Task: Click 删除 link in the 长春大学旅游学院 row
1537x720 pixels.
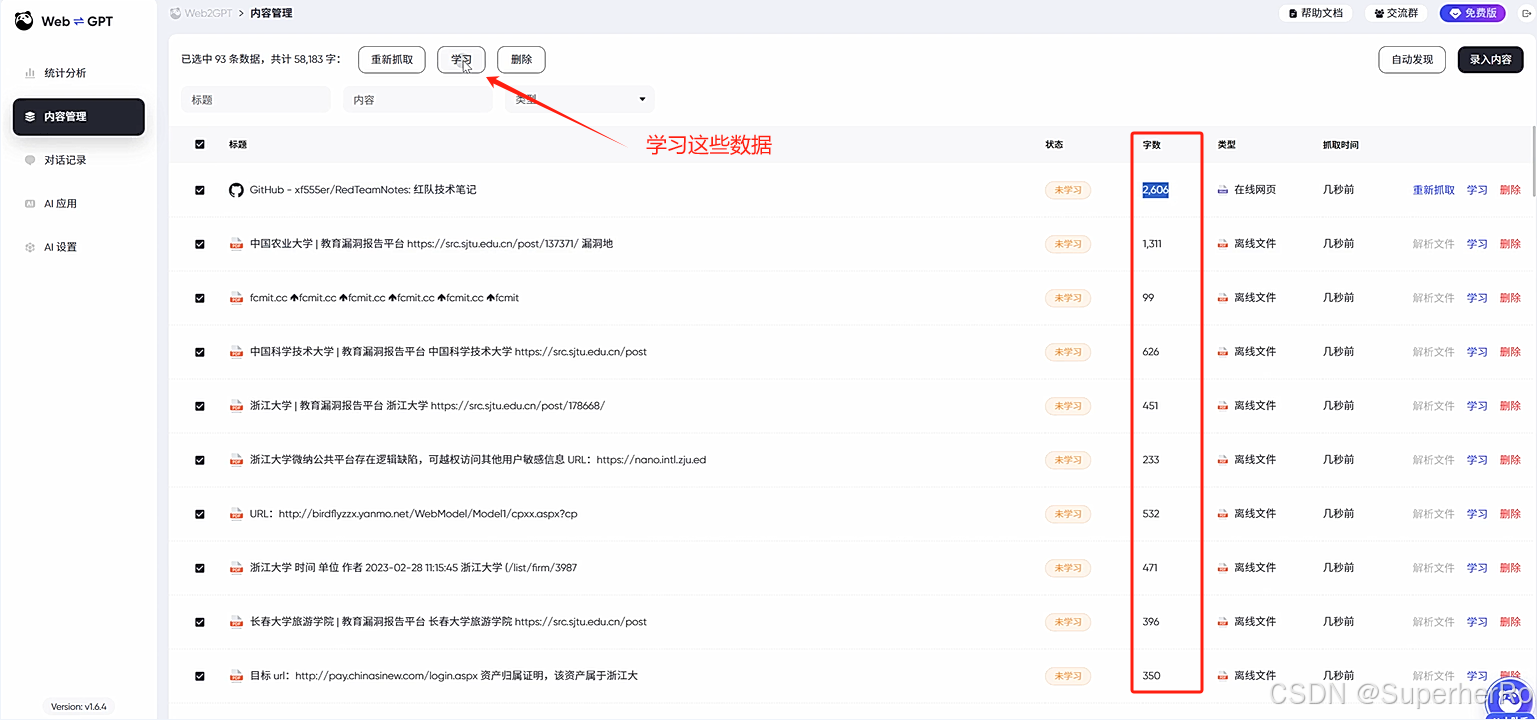Action: coord(1510,622)
